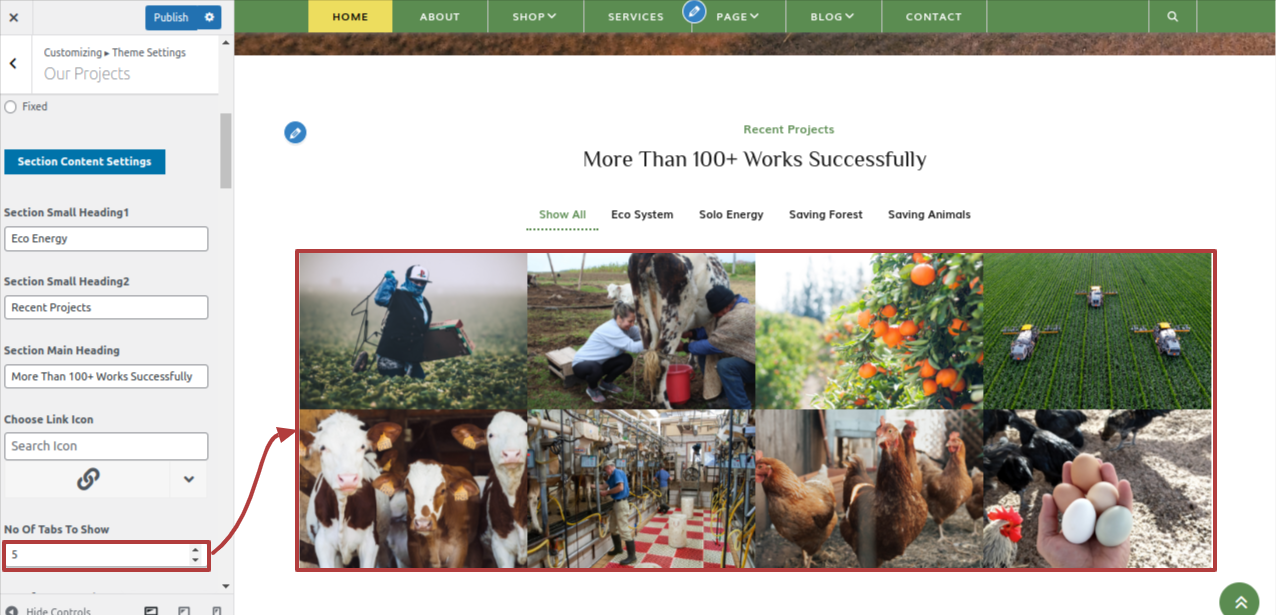This screenshot has height=615, width=1276.
Task: Click the pencil edit icon beside Recent Projects
Action: [295, 132]
